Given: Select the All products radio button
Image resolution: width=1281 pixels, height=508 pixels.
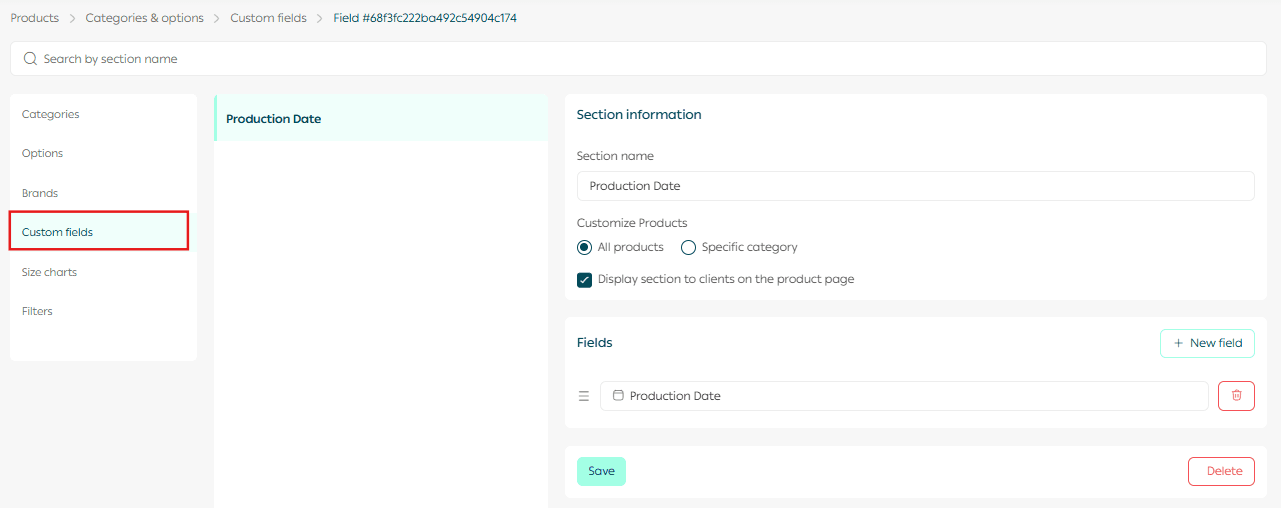Looking at the screenshot, I should [585, 247].
